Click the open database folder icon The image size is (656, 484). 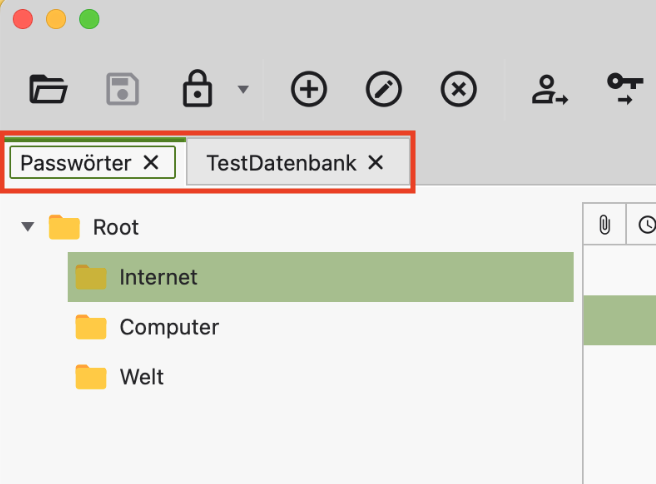point(48,90)
